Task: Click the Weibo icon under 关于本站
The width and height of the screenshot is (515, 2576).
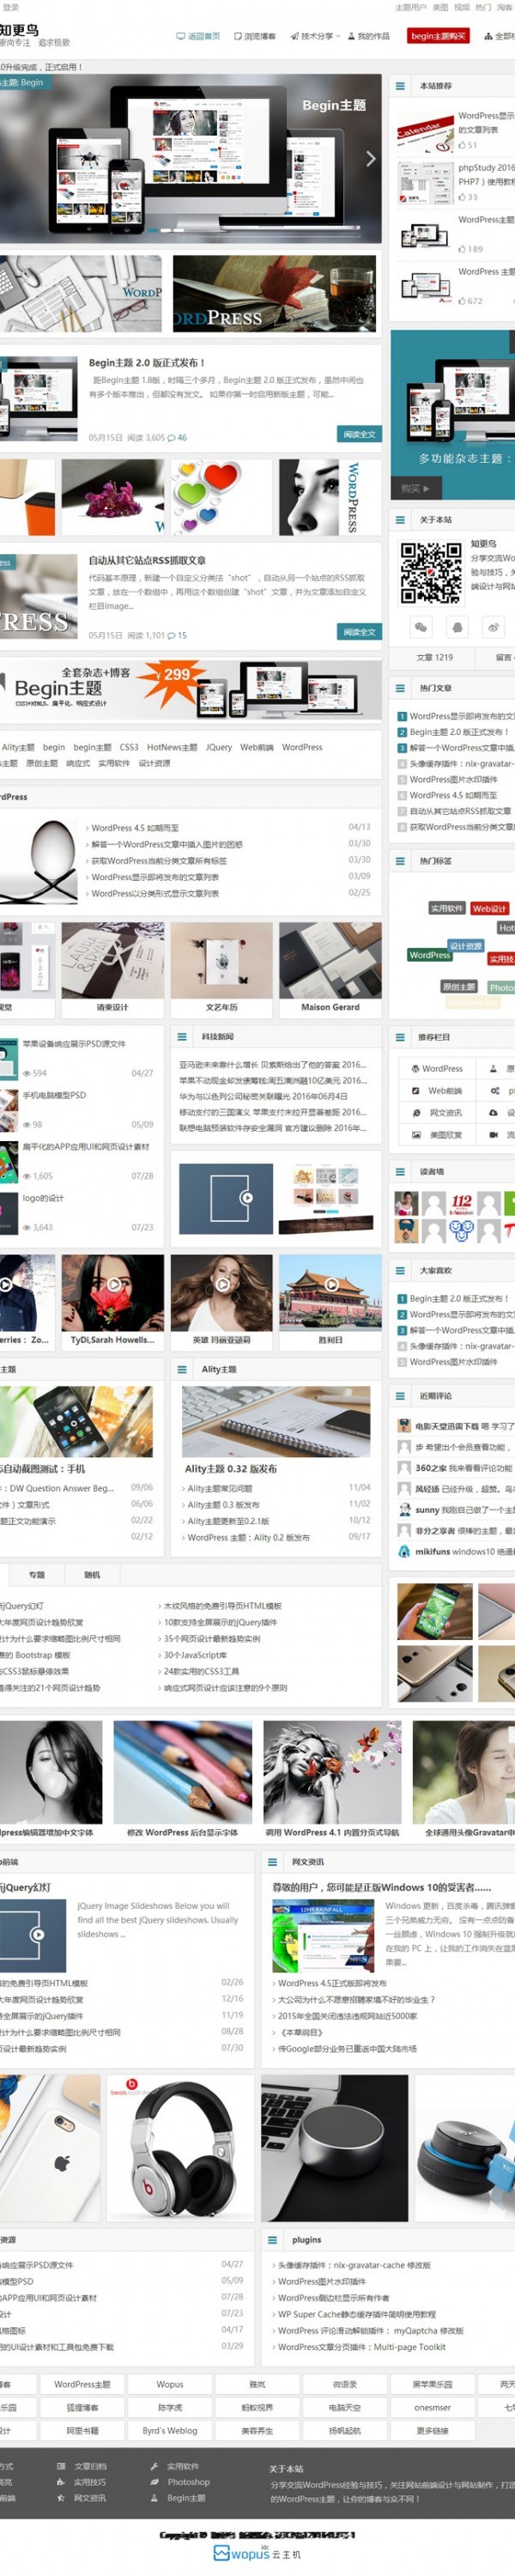Action: (494, 627)
